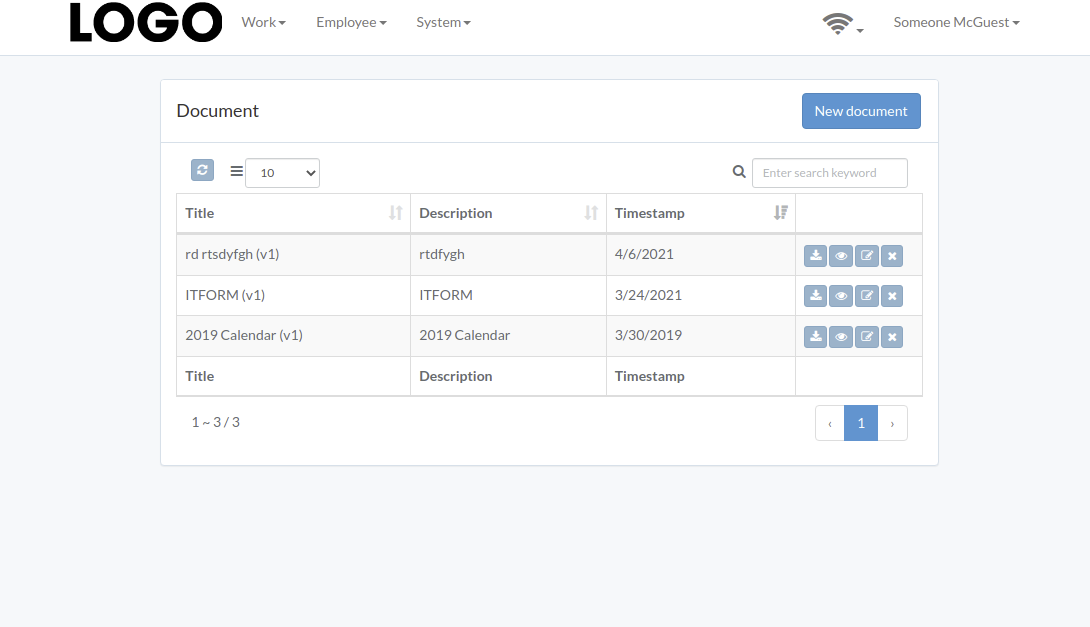Click the 3/30/2019 timestamp cell
The height and width of the screenshot is (627, 1090).
pyautogui.click(x=701, y=336)
